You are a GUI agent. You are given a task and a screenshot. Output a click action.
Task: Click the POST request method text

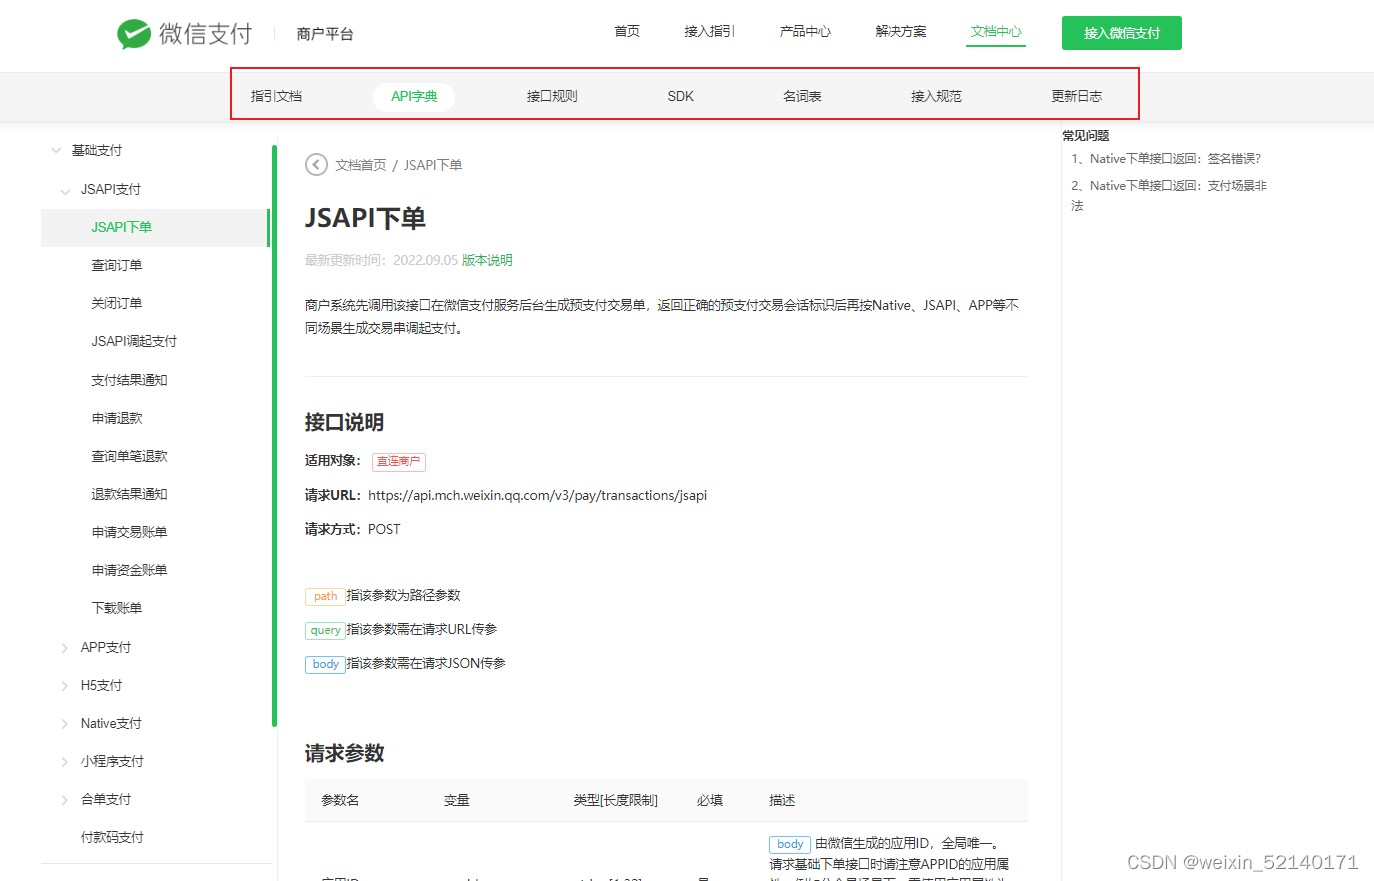tap(384, 529)
